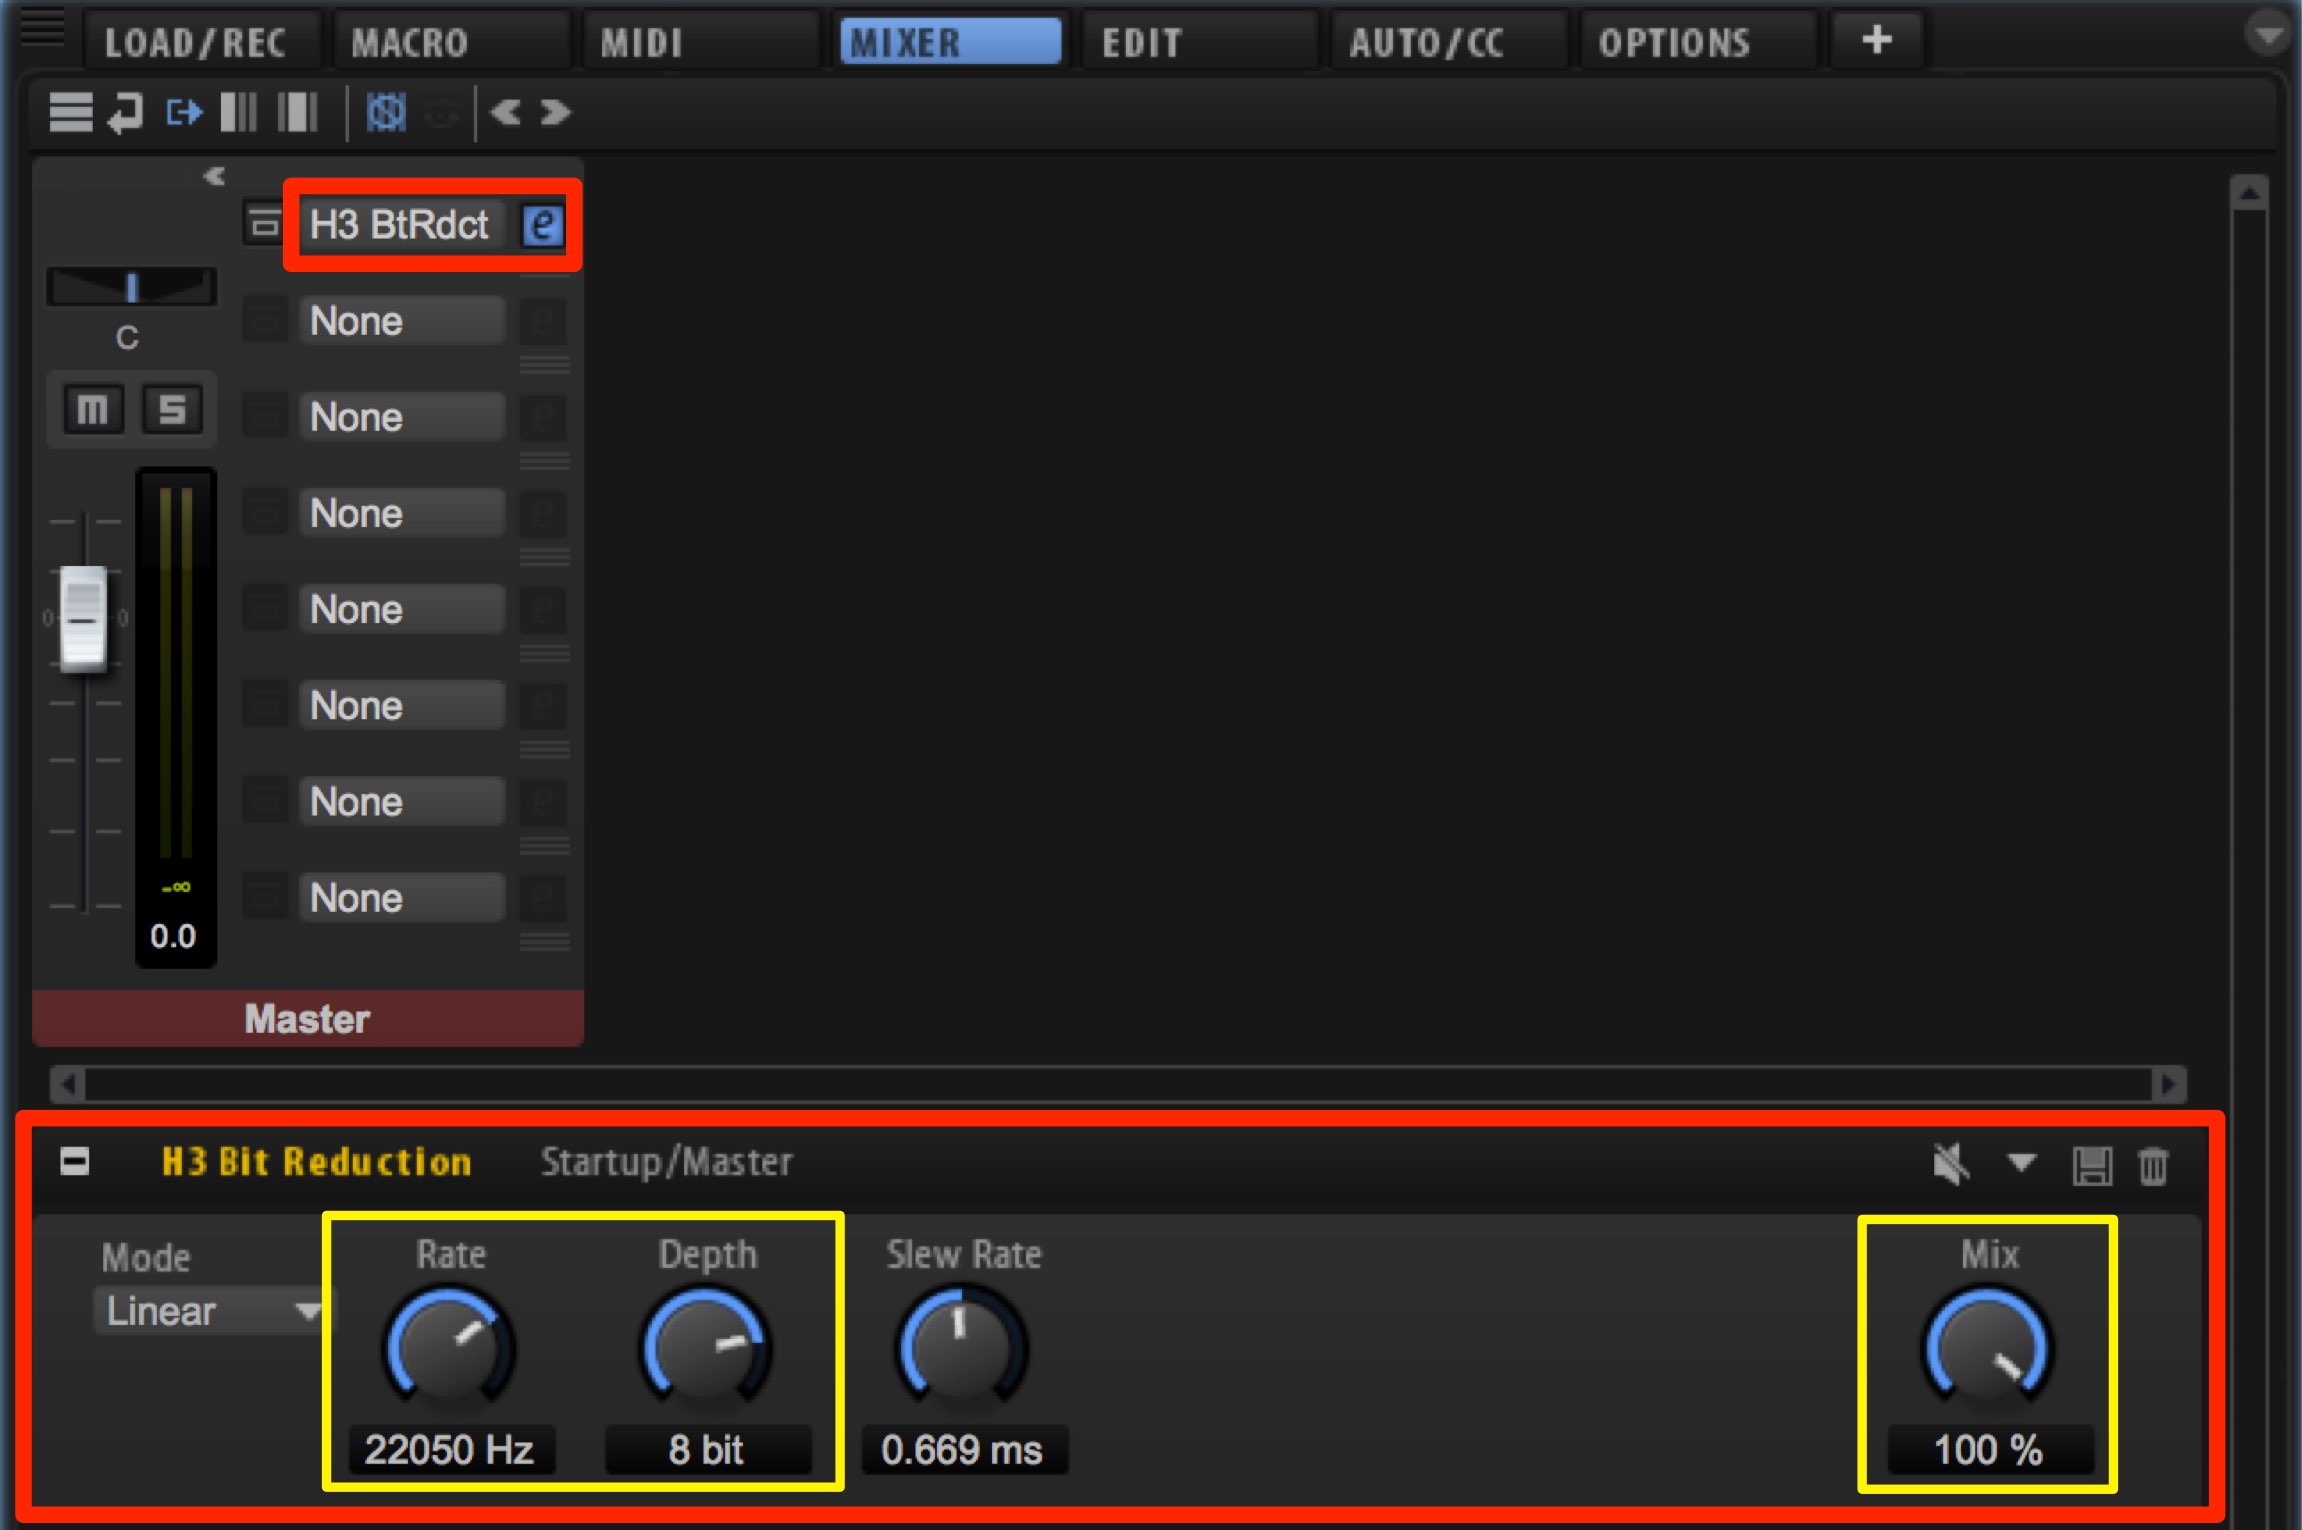Screen dimensions: 2302x1530
Task: Collapse the H3 Bit Reduction panel with minus
Action: pos(75,1162)
